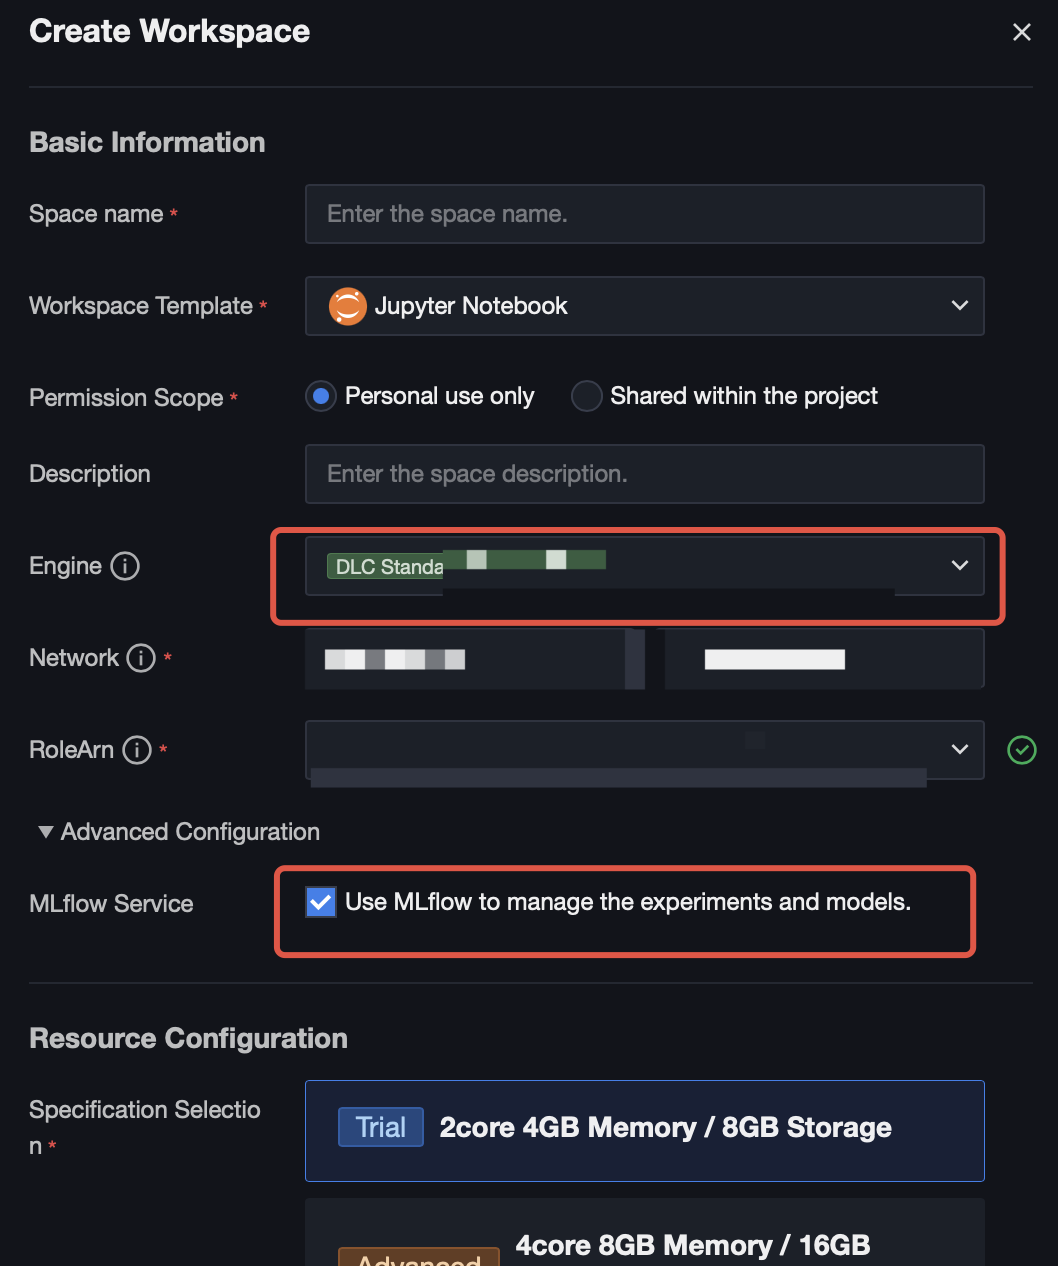Click the Engine info icon

click(125, 566)
